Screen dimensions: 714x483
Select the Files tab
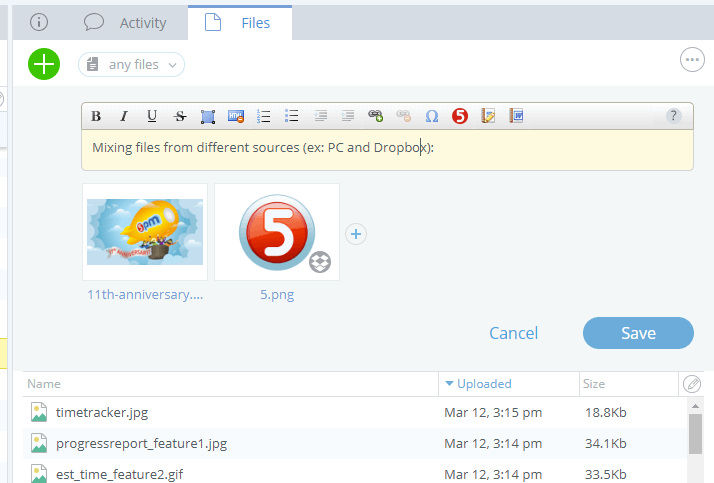coord(240,23)
